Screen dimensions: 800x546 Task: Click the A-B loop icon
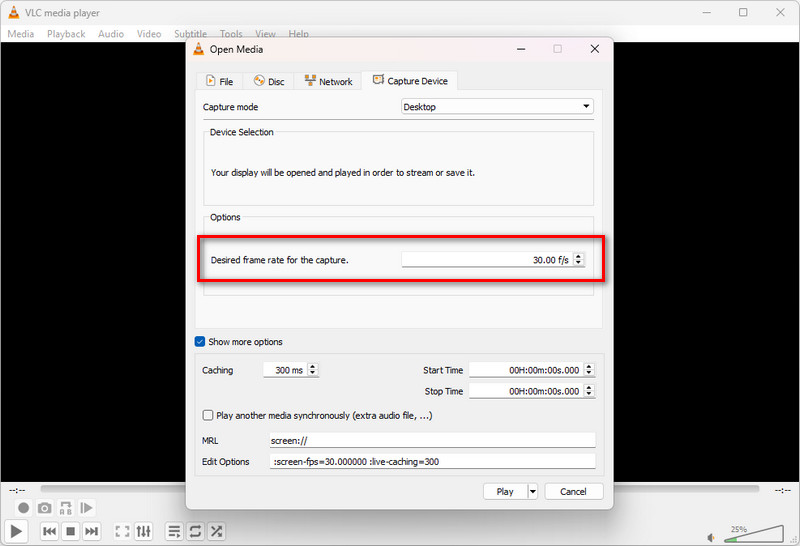tap(65, 508)
